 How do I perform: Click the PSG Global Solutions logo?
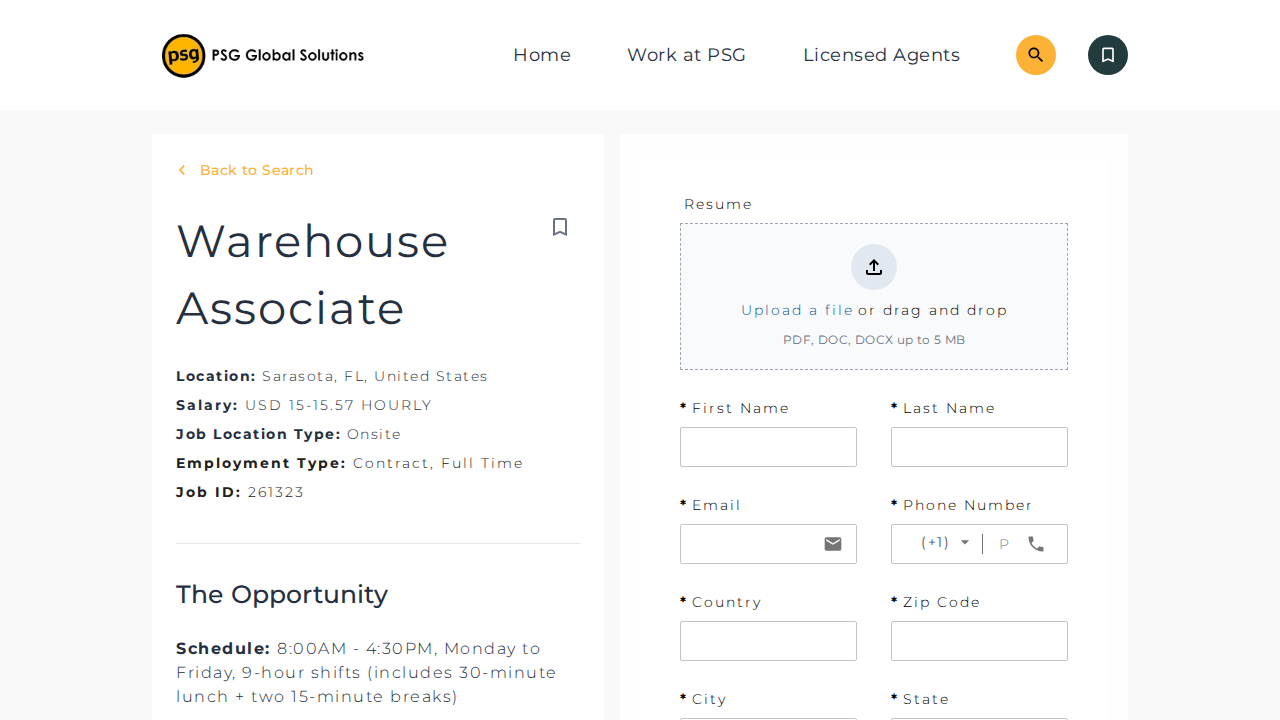263,55
